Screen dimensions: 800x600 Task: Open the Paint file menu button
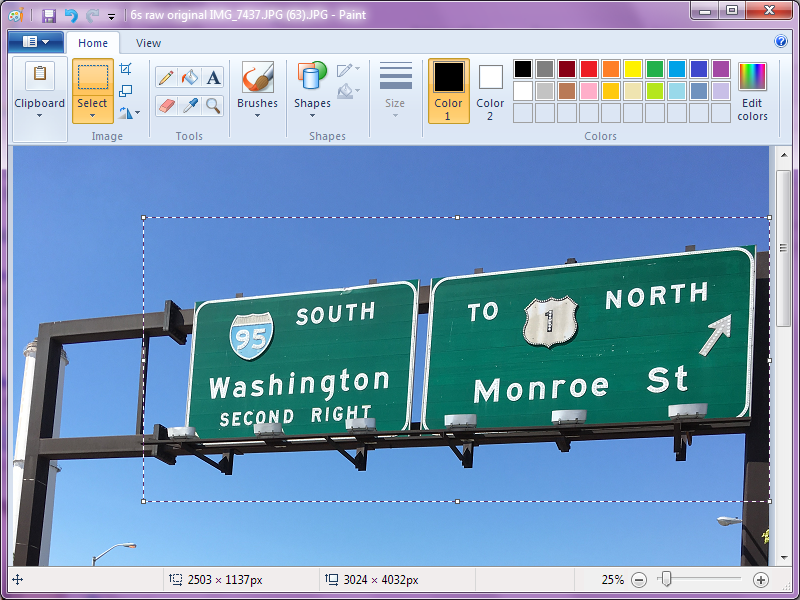36,42
